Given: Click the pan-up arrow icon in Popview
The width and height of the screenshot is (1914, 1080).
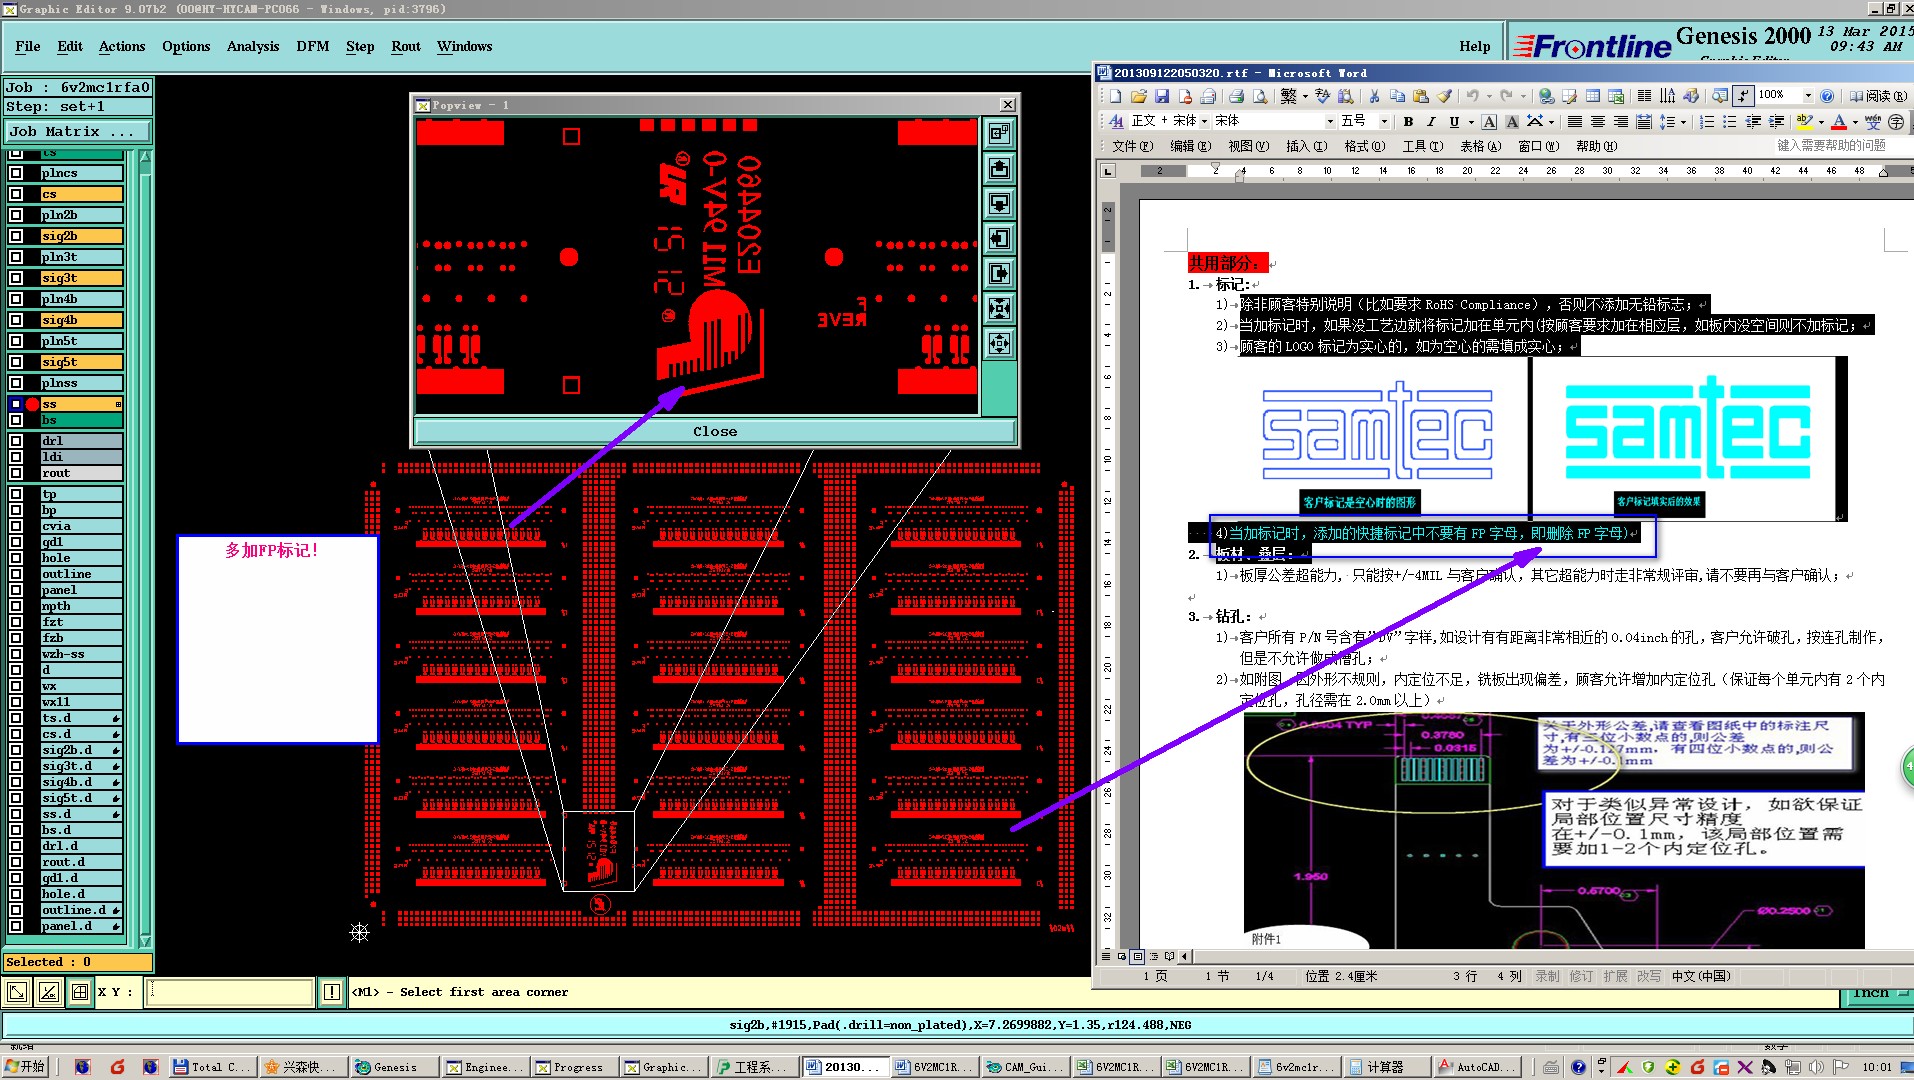Looking at the screenshot, I should [x=999, y=168].
